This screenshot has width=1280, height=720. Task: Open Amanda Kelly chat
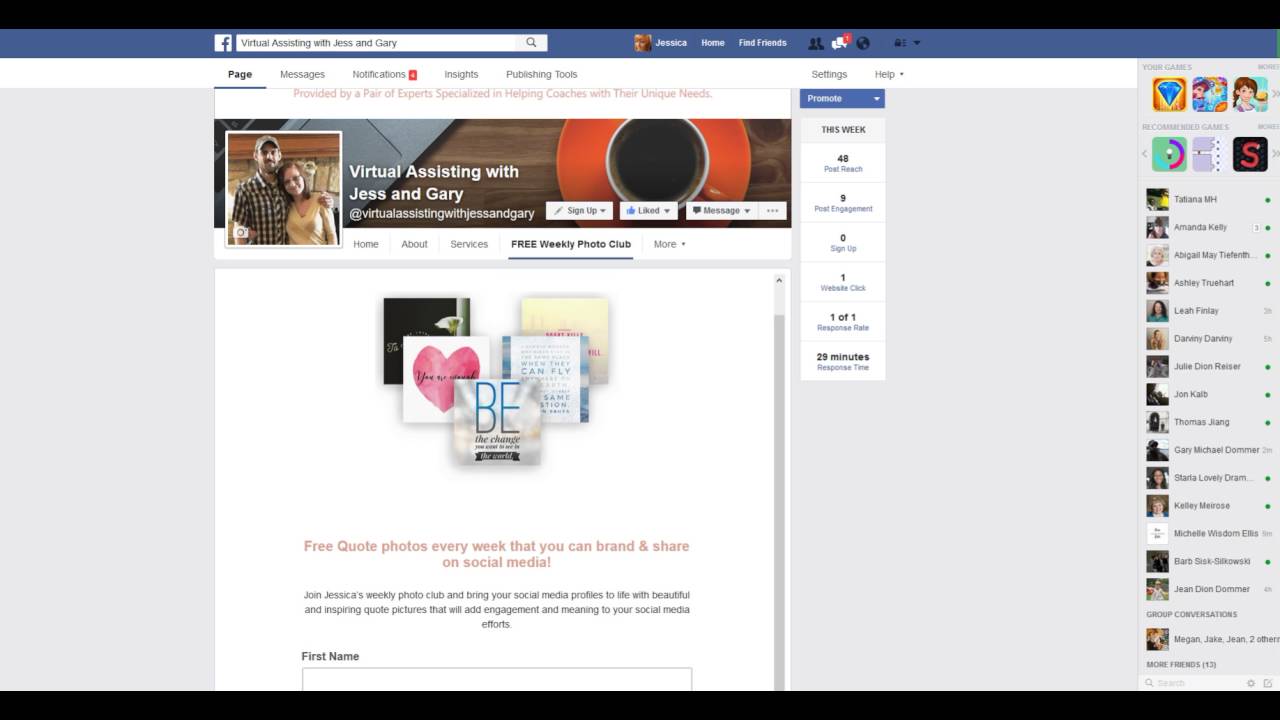(1208, 227)
